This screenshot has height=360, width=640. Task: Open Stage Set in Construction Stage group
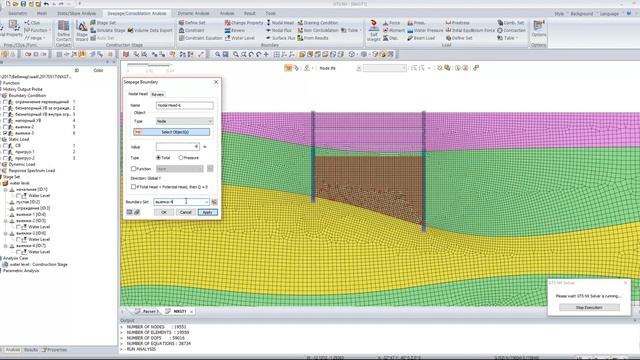tap(103, 23)
